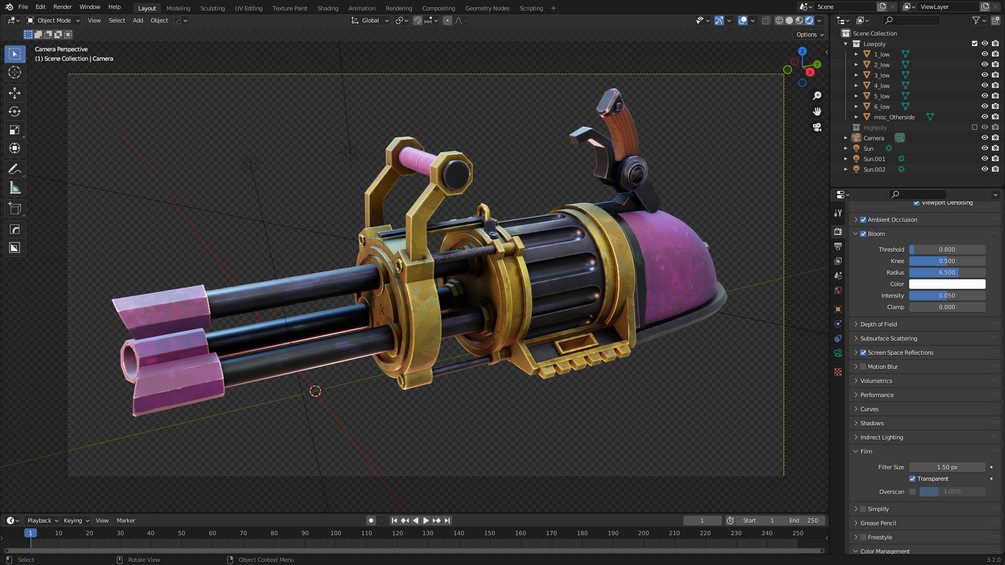Image resolution: width=1005 pixels, height=565 pixels.
Task: Disable the Bloom checkbox
Action: [x=863, y=234]
